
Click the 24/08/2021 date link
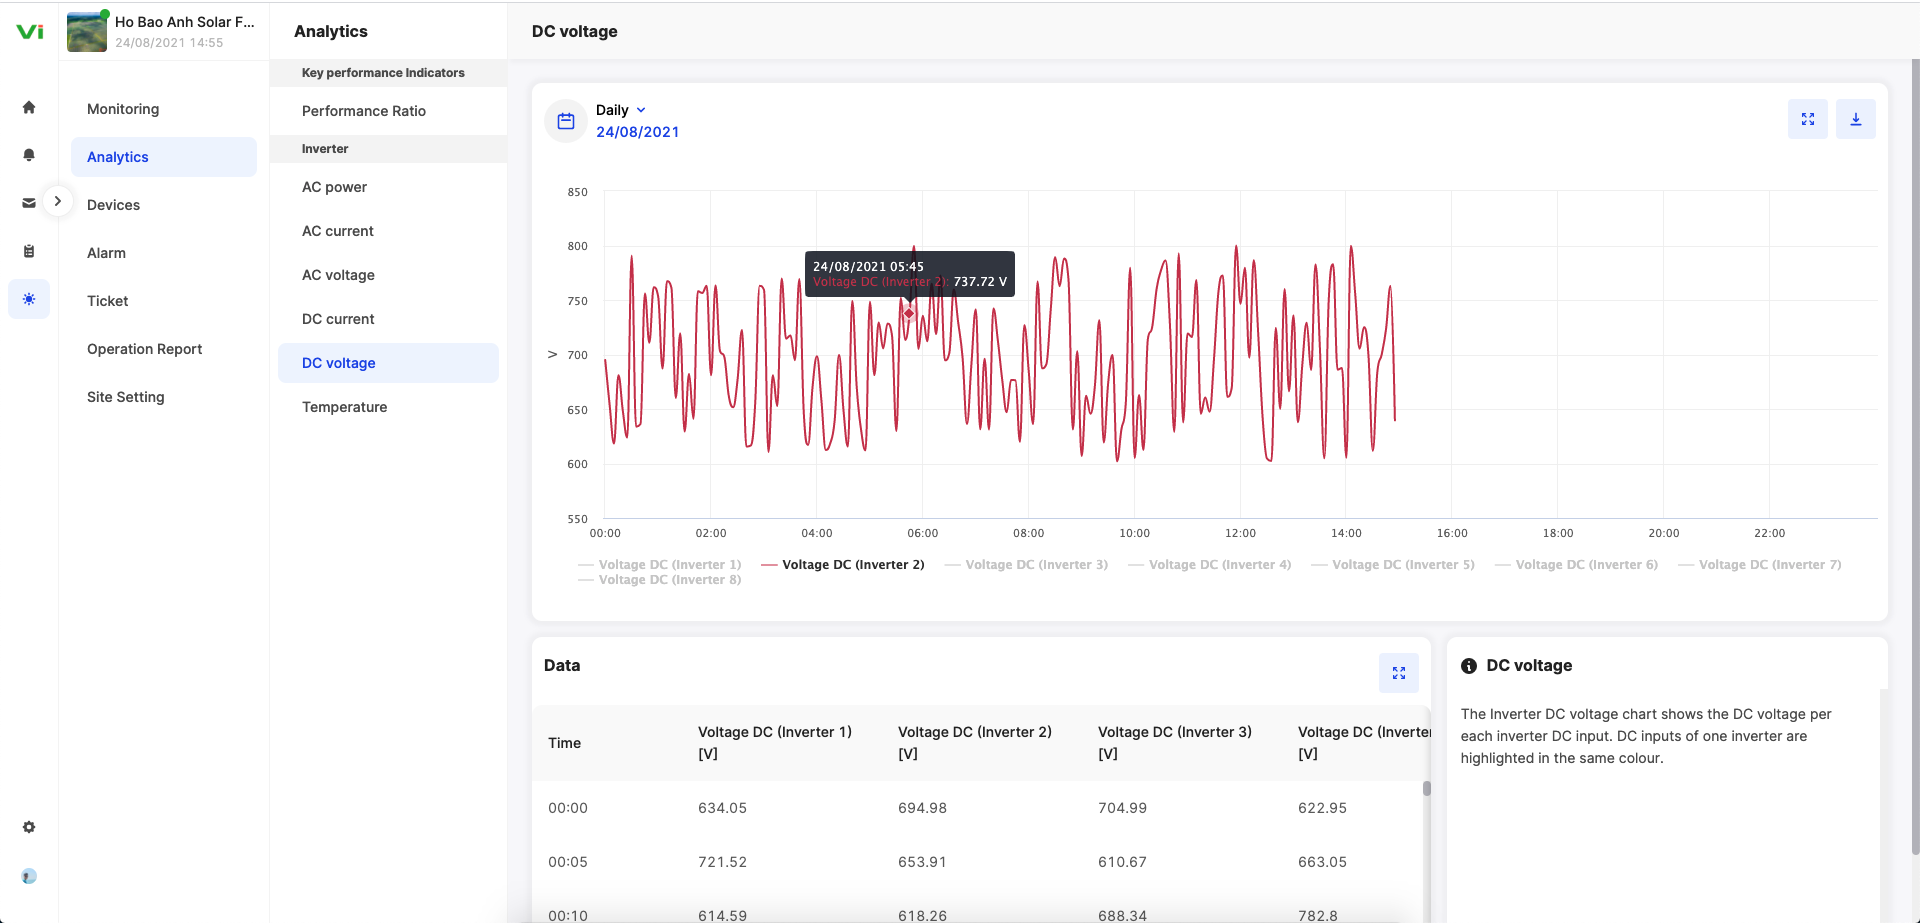[x=637, y=132]
